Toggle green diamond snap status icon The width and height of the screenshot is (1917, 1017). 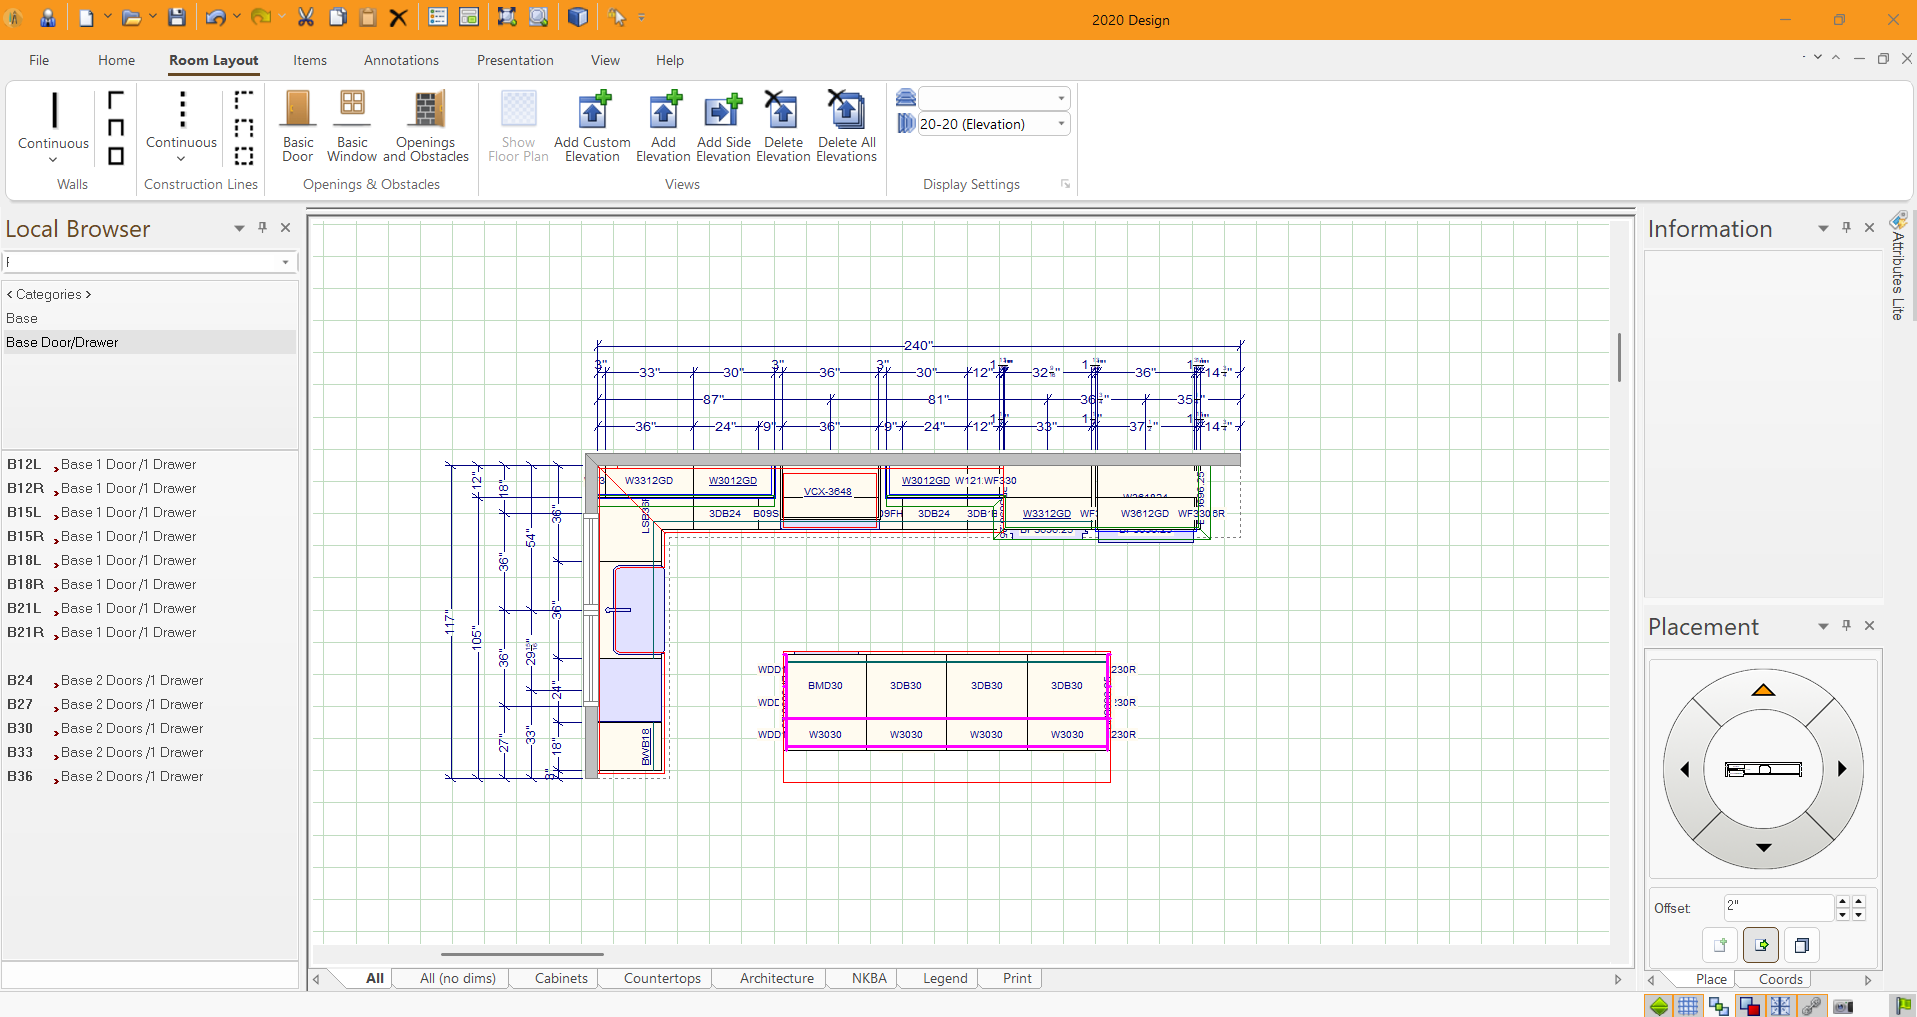point(1659,1006)
